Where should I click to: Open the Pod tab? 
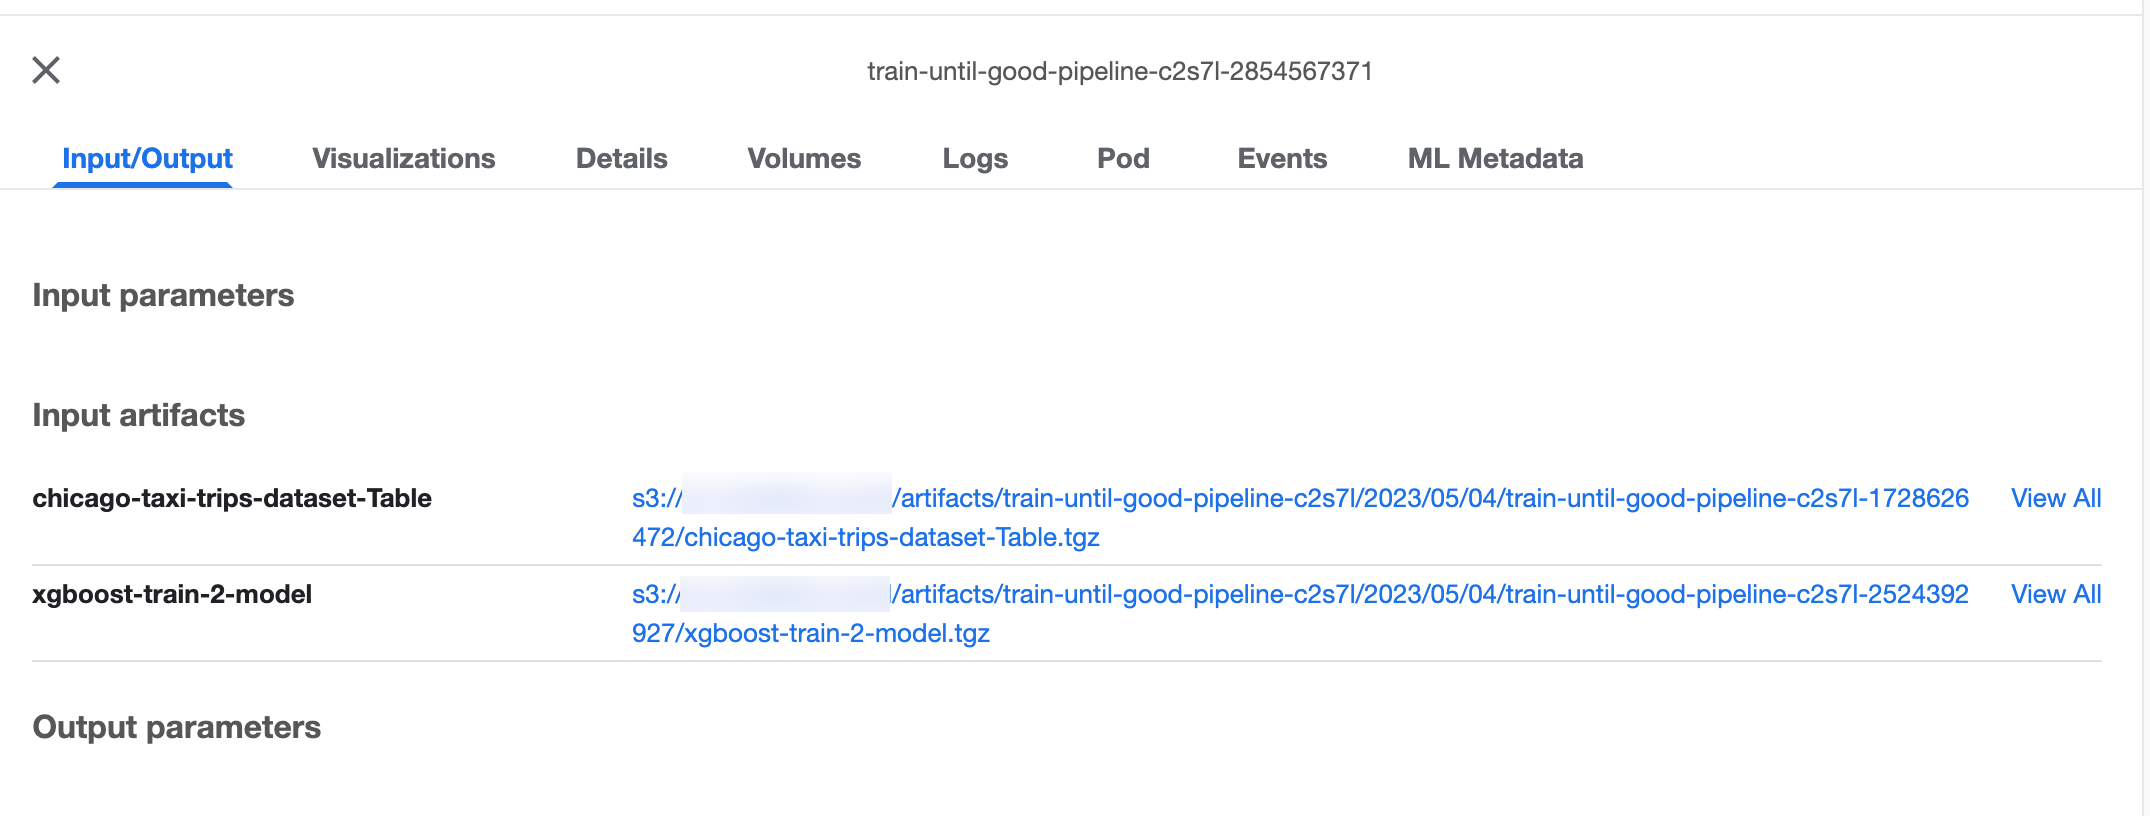1122,158
